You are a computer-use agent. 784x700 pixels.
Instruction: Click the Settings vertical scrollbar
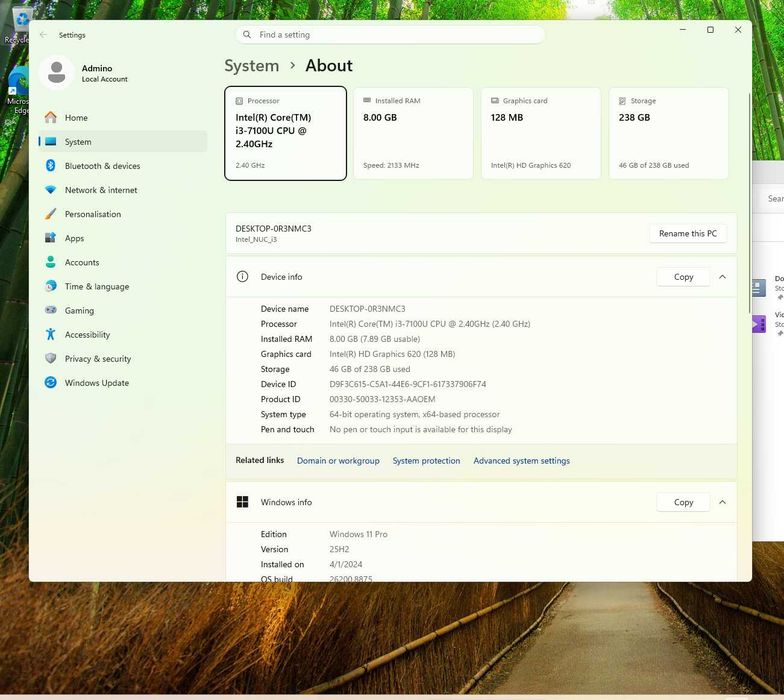pyautogui.click(x=749, y=202)
